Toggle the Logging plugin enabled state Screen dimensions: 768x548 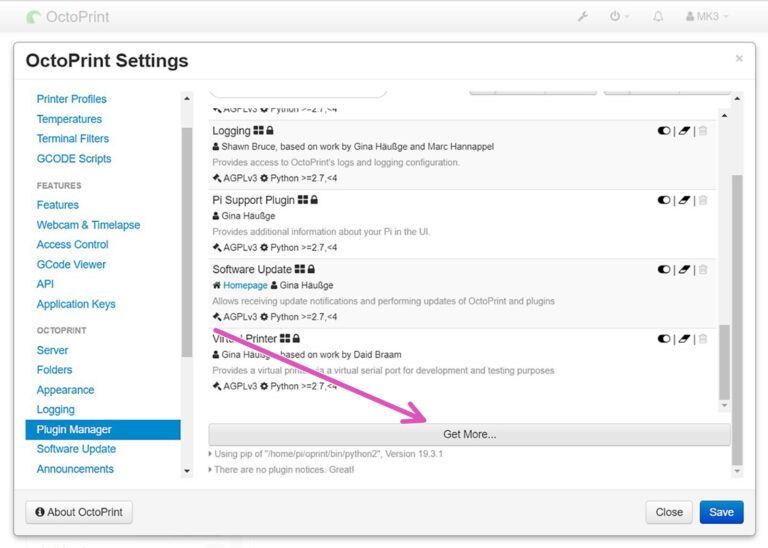pyautogui.click(x=664, y=131)
